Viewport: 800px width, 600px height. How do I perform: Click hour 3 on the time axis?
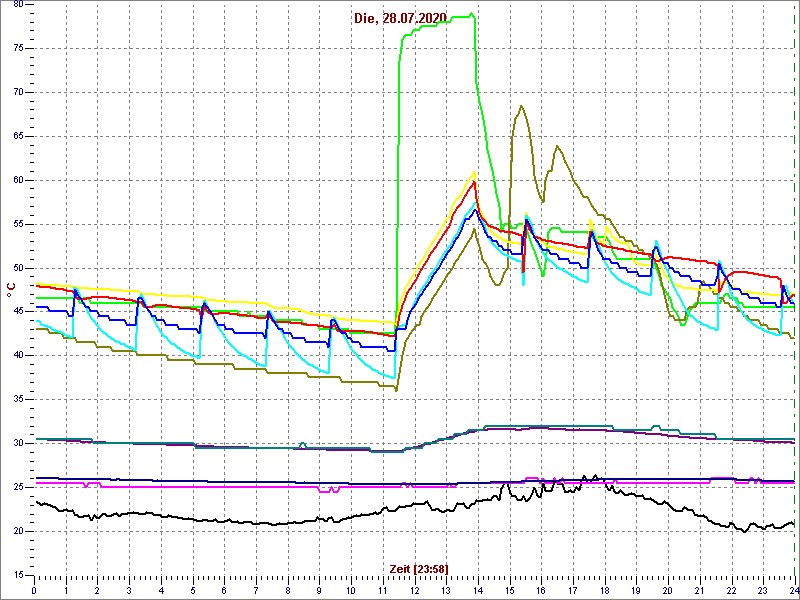[x=129, y=590]
